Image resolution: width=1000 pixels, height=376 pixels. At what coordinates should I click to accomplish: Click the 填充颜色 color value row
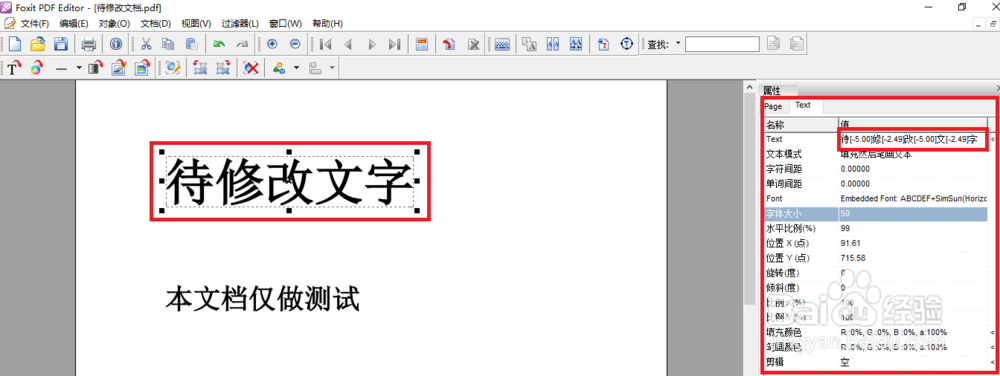coord(913,332)
